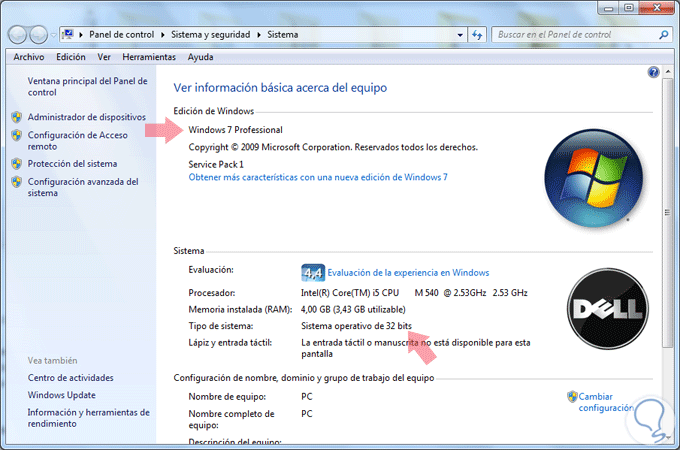This screenshot has height=450, width=680.
Task: Select Sistema operativo de 32 bits text
Action: pyautogui.click(x=356, y=326)
